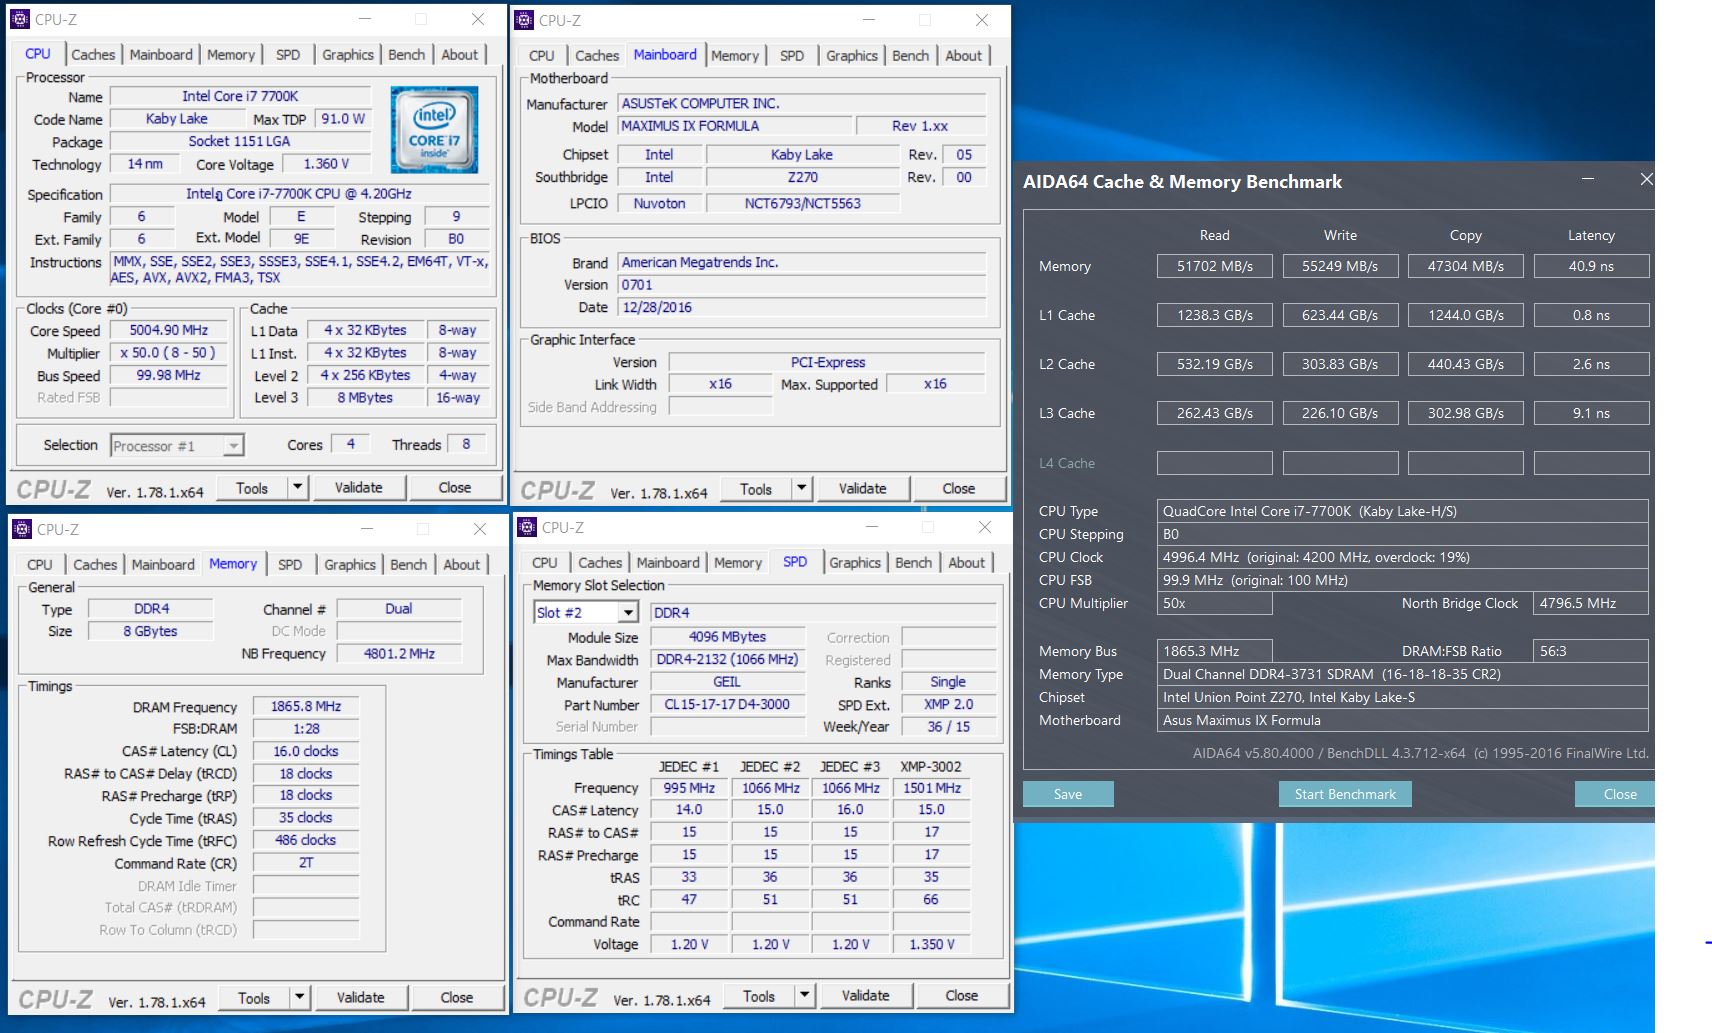Screen dimensions: 1712x1033
Task: Expand the Tools arrow in the Mainboard window
Action: [801, 489]
